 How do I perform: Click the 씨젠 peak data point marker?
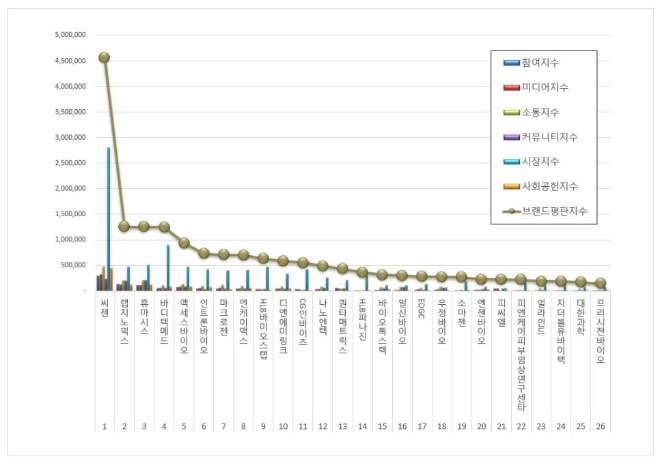[104, 57]
